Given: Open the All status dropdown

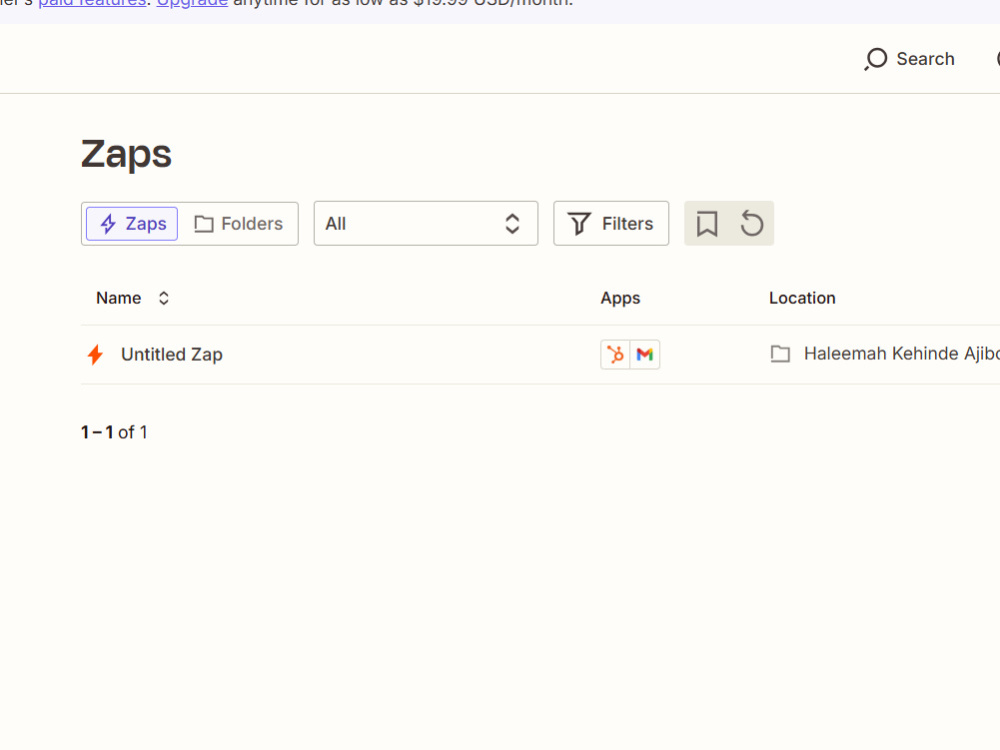Looking at the screenshot, I should click(425, 224).
